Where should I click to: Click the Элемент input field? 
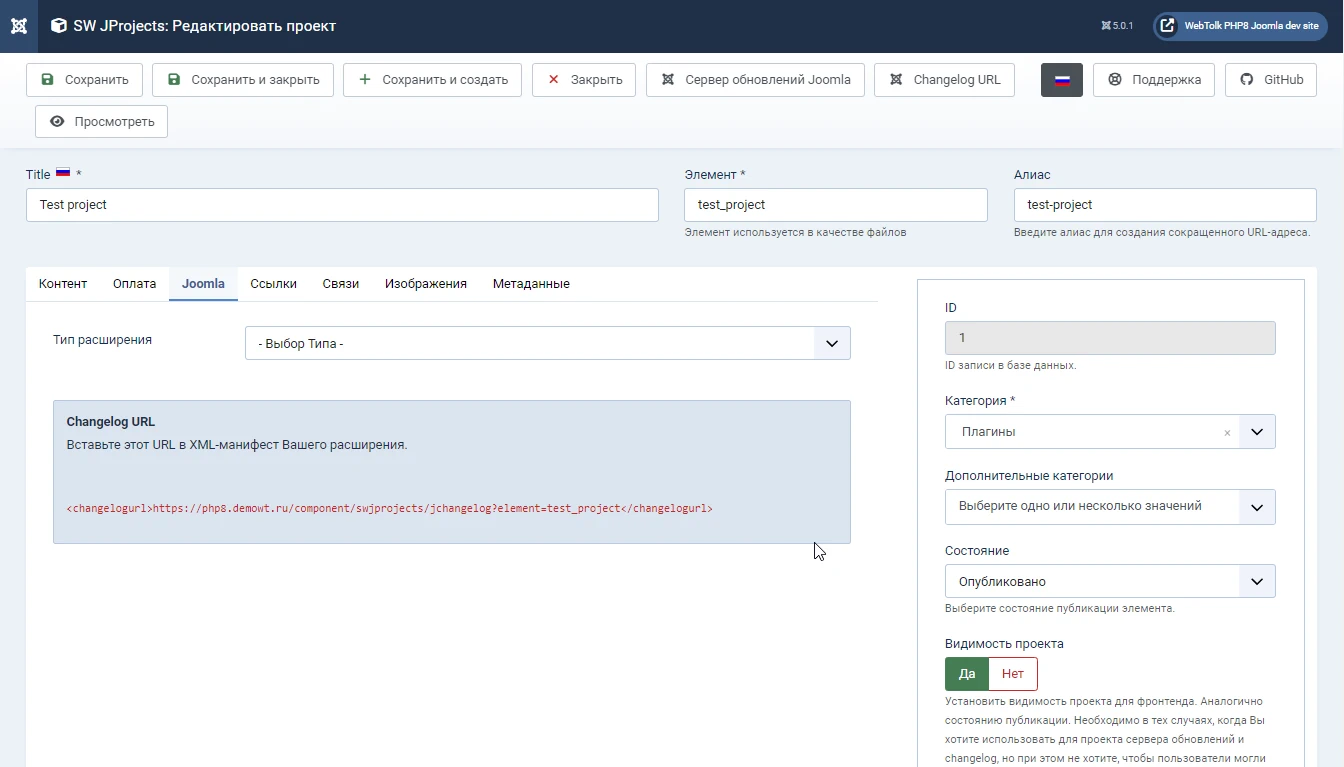tap(836, 205)
